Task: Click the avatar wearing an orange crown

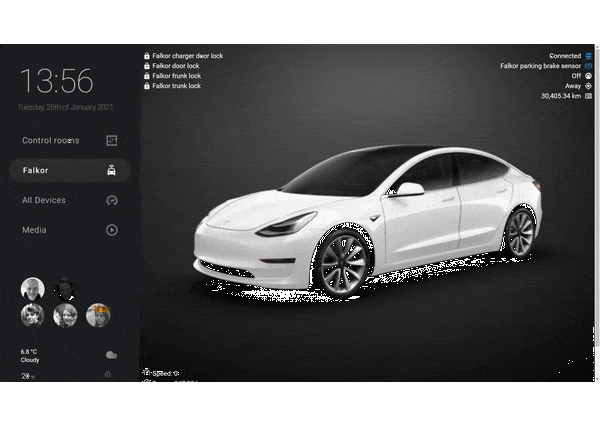Action: pyautogui.click(x=98, y=315)
